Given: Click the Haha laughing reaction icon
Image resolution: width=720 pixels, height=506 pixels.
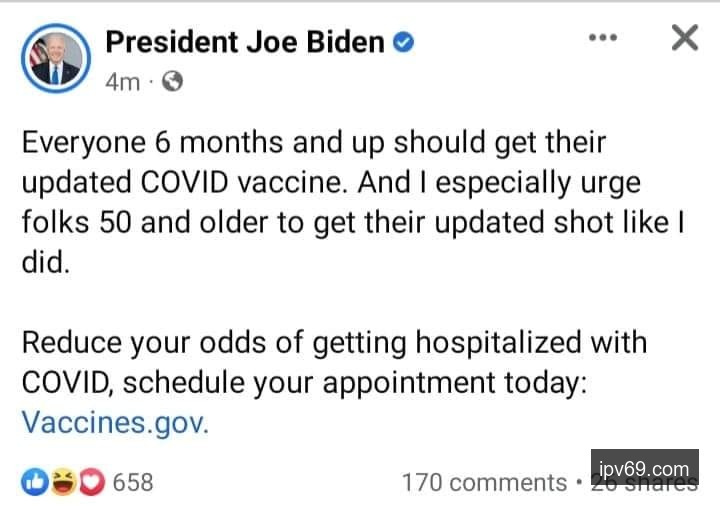Looking at the screenshot, I should (x=64, y=483).
